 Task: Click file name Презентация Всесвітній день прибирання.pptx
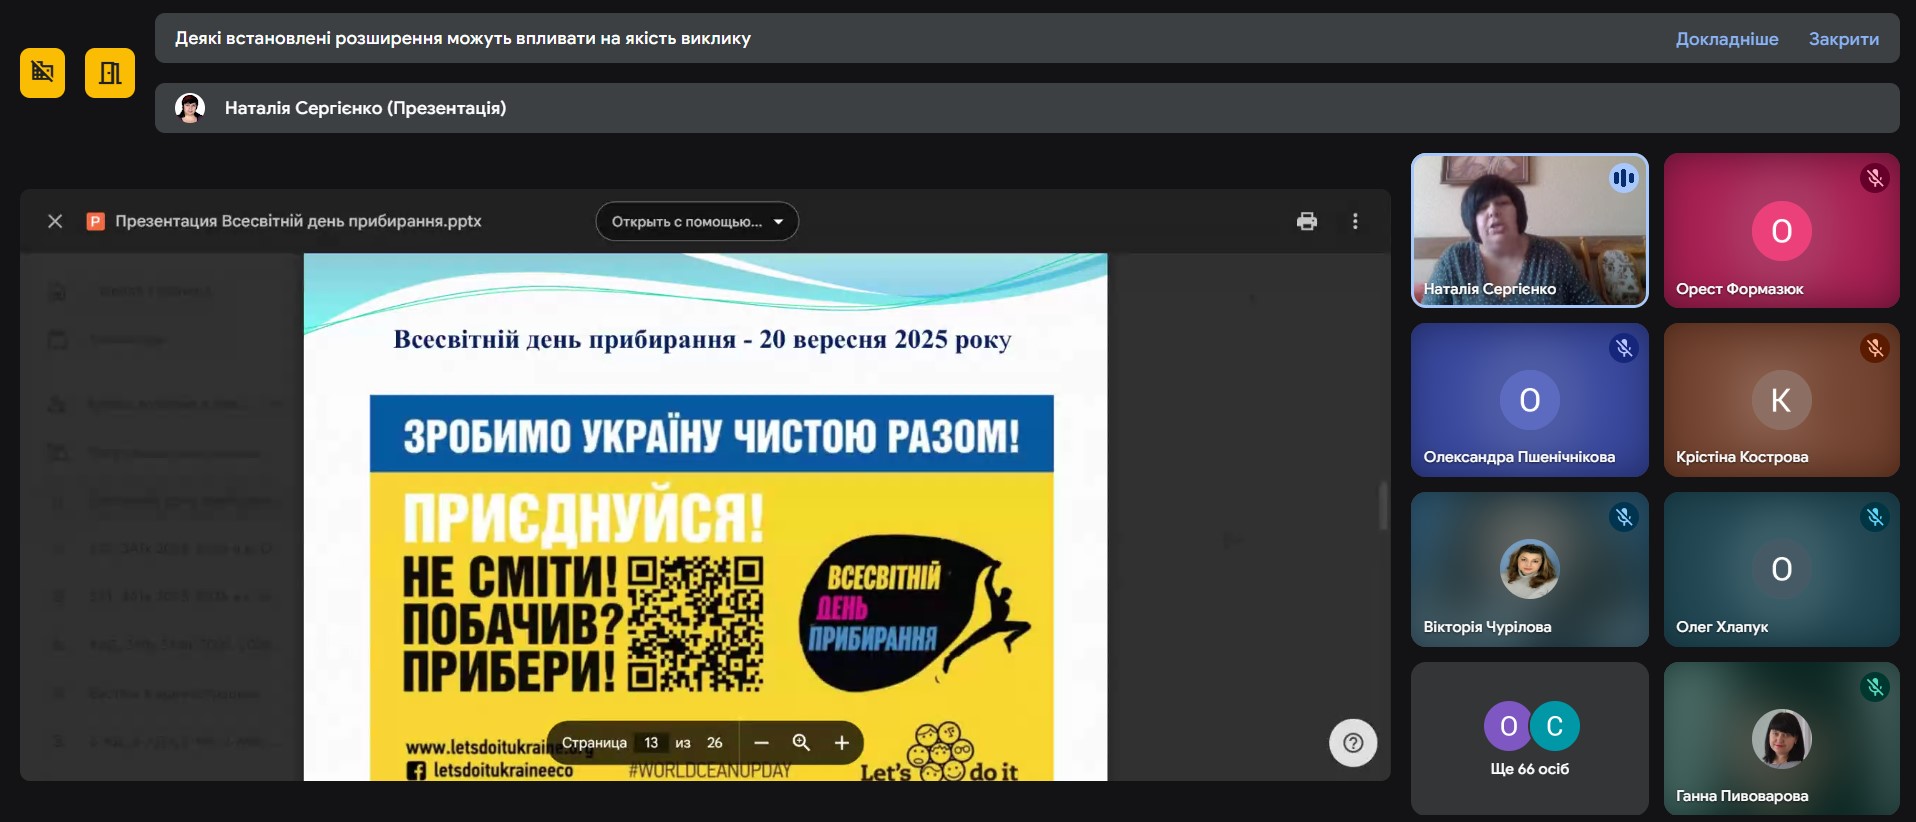pos(298,221)
